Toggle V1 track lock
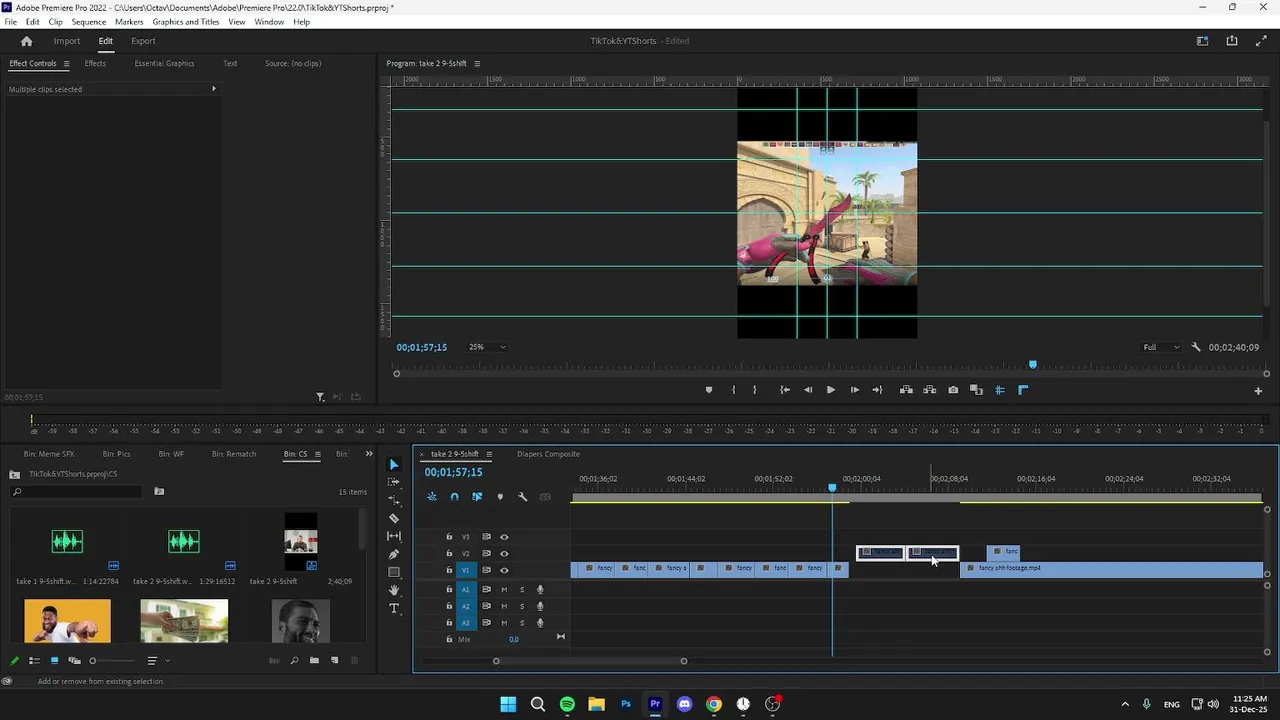 point(449,570)
